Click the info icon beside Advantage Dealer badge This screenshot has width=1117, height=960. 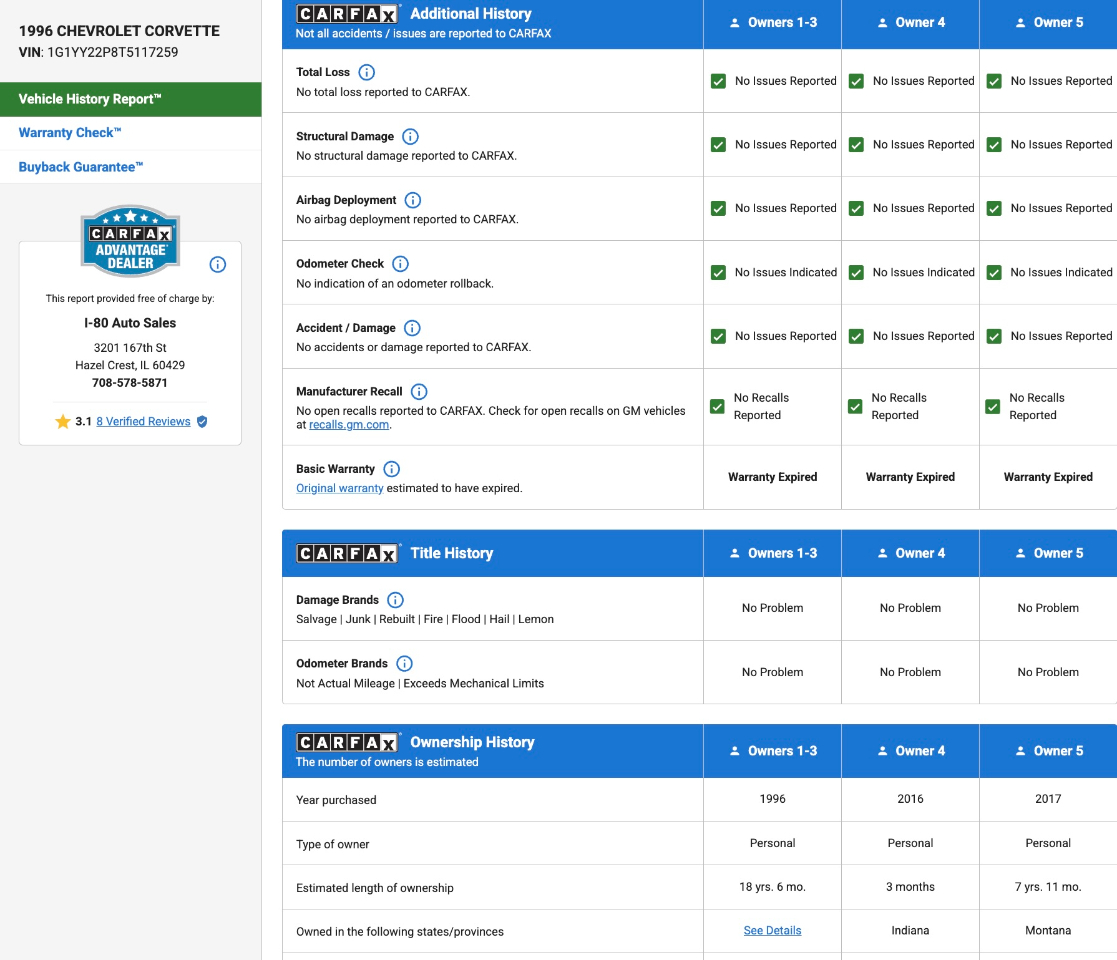[x=217, y=265]
